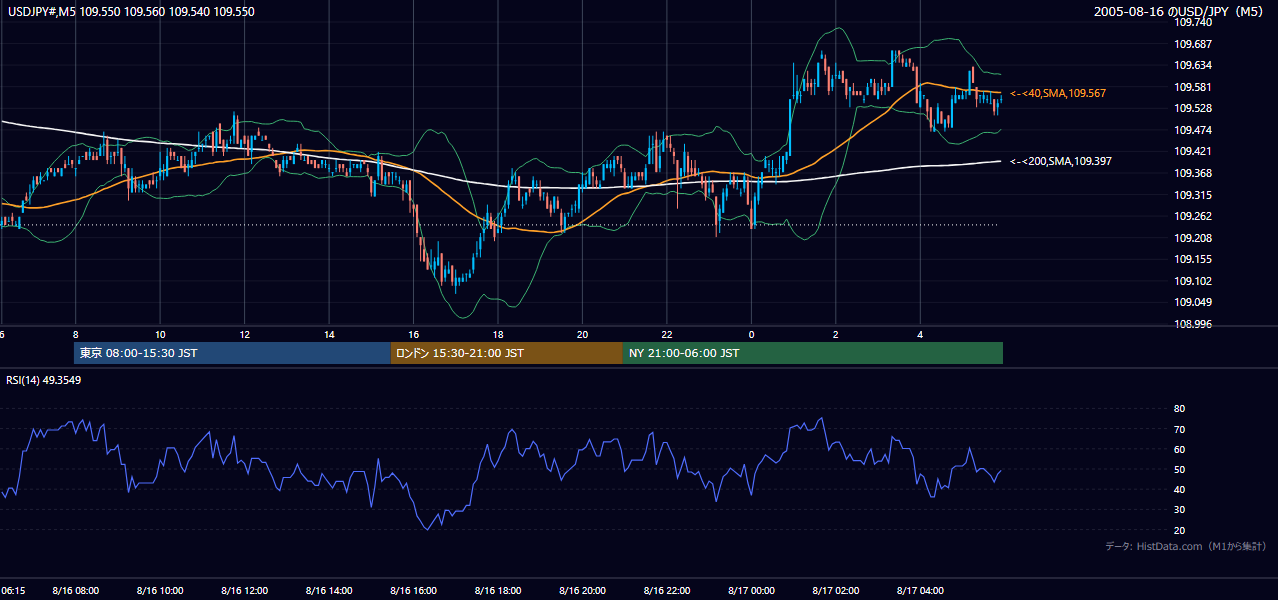Select the 40 SMA label 109.567
This screenshot has height=600, width=1278.
(1058, 93)
